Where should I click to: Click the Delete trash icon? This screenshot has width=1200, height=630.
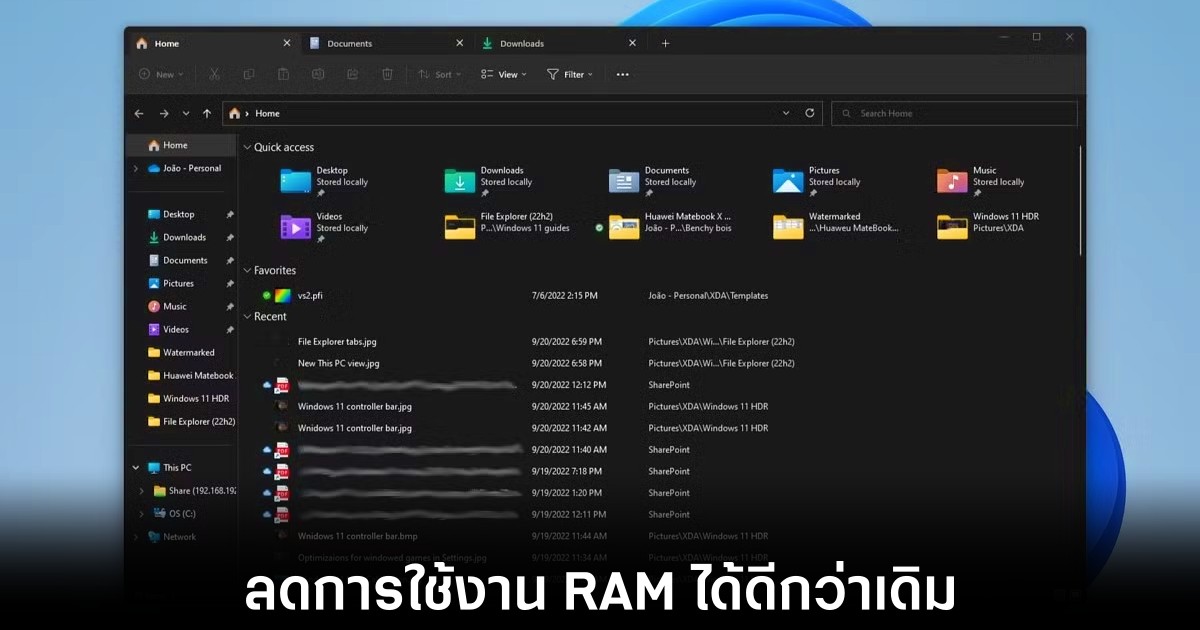click(386, 74)
